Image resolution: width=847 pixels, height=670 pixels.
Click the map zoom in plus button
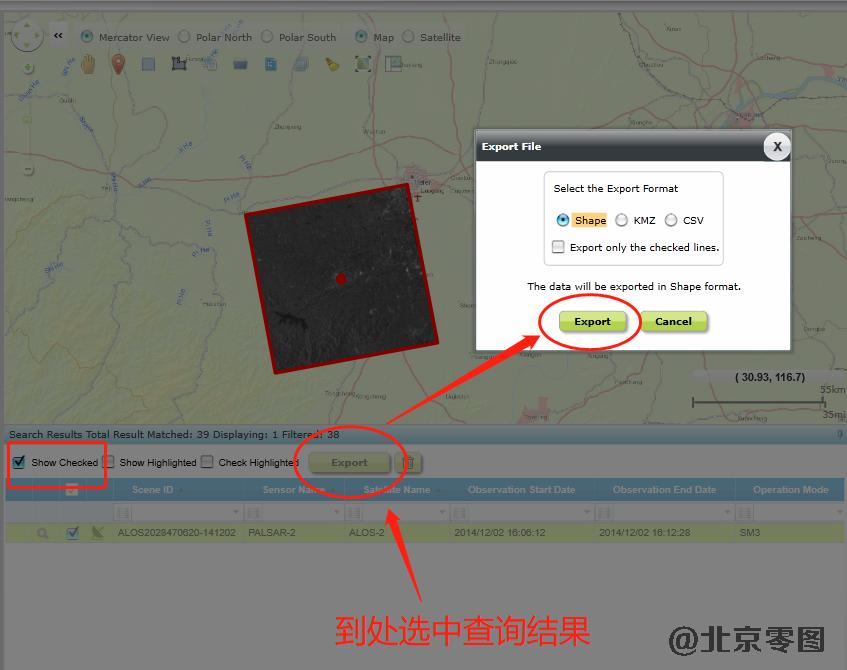(x=28, y=69)
